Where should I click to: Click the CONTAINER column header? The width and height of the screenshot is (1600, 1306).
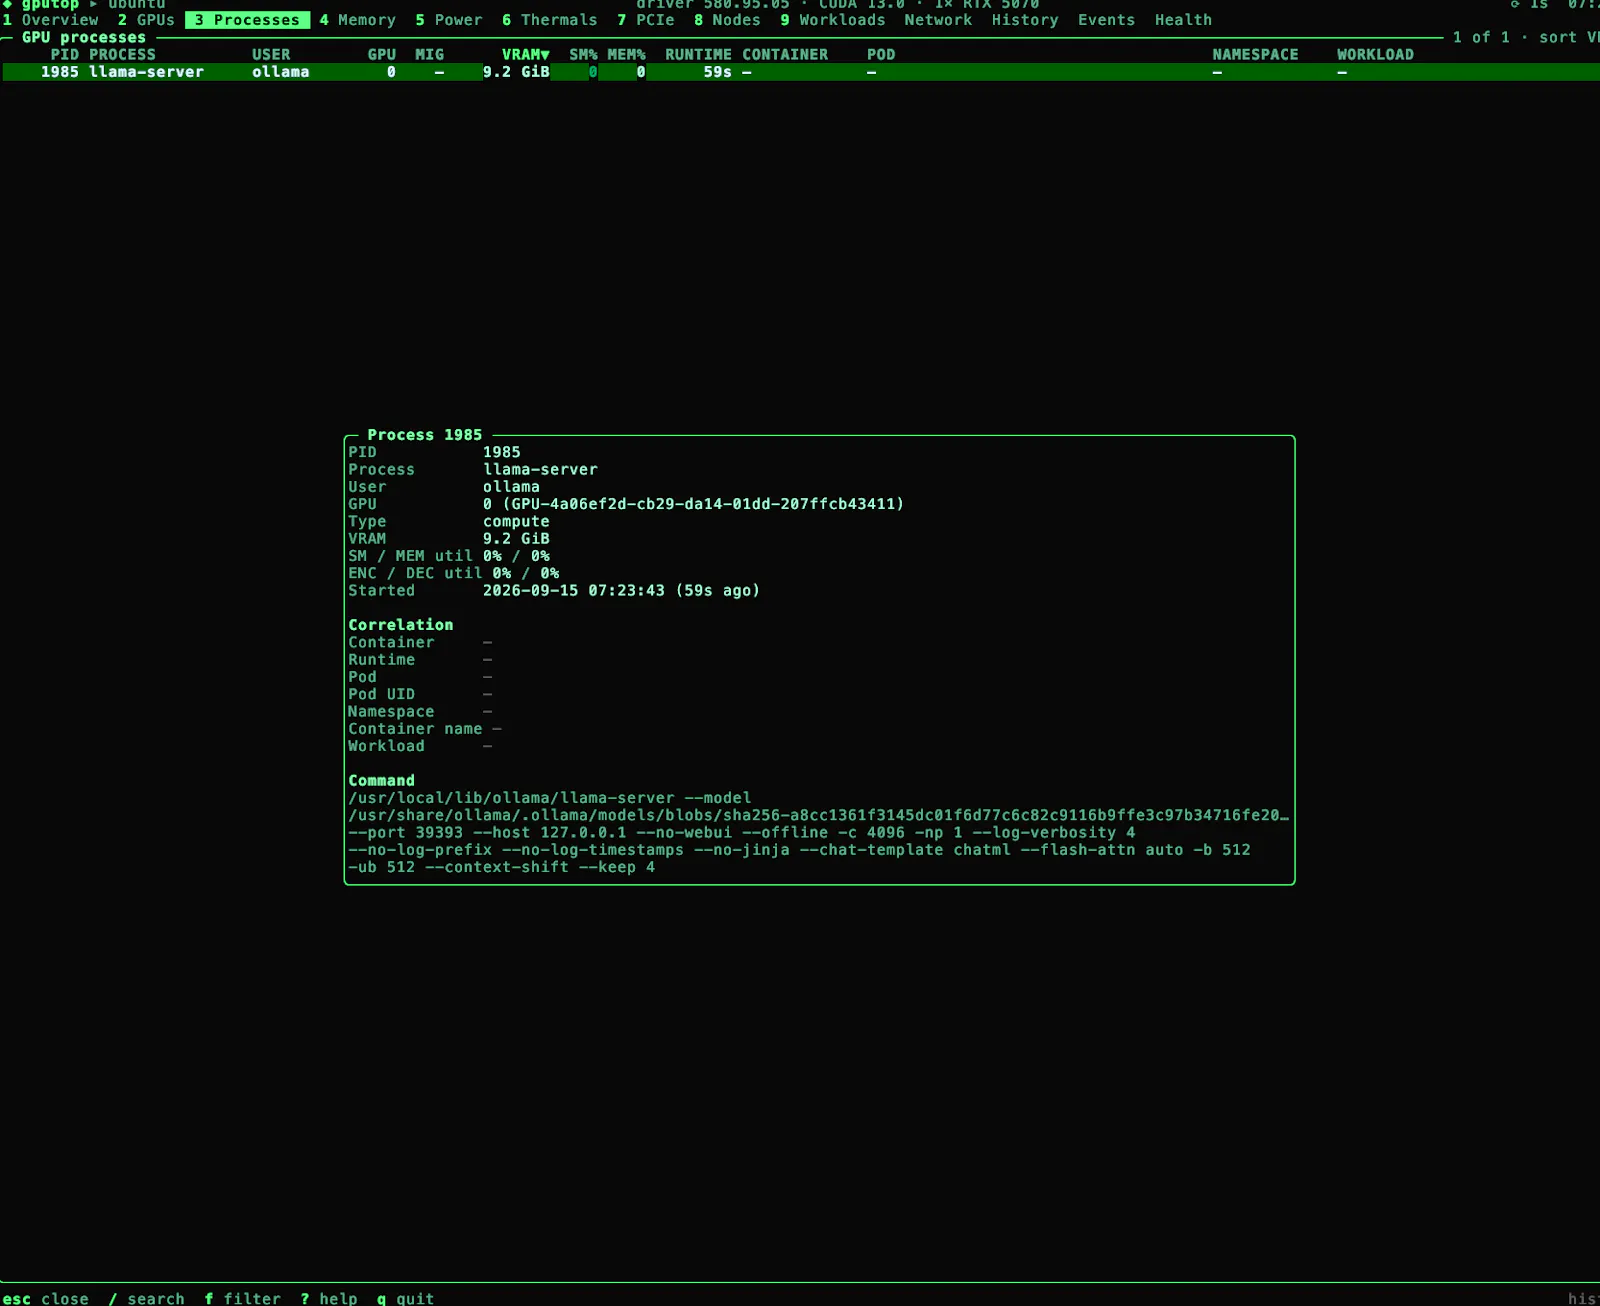785,55
